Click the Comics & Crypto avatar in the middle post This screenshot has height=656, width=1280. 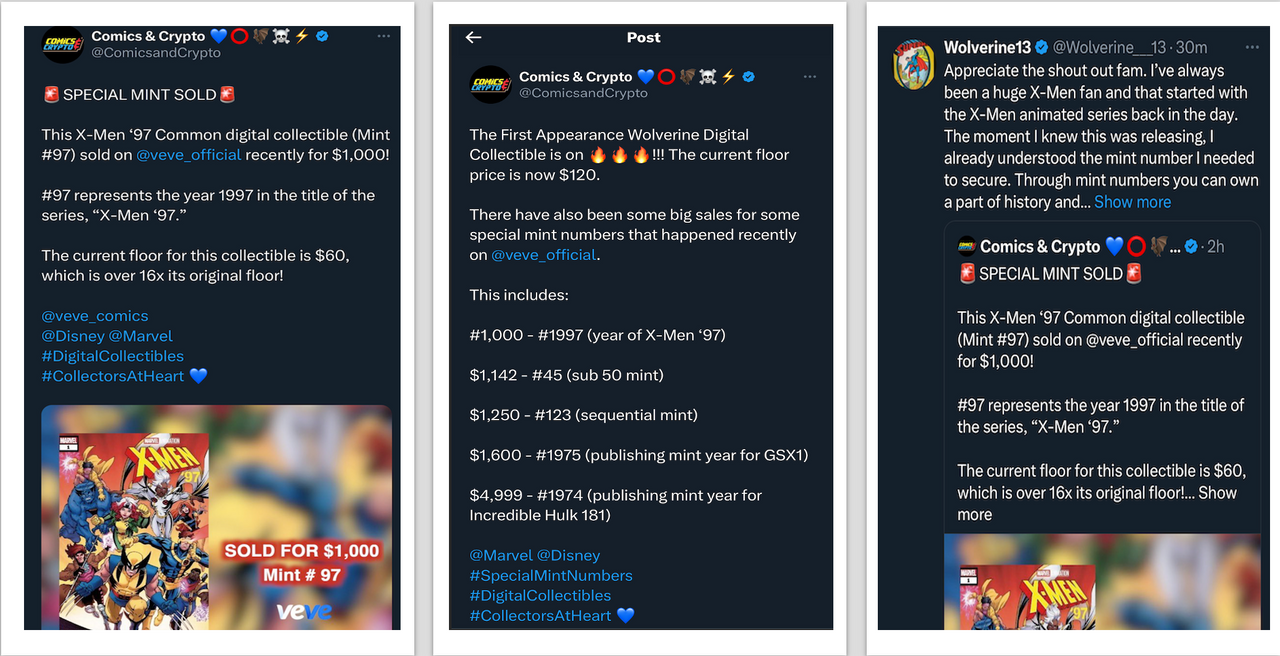(491, 84)
